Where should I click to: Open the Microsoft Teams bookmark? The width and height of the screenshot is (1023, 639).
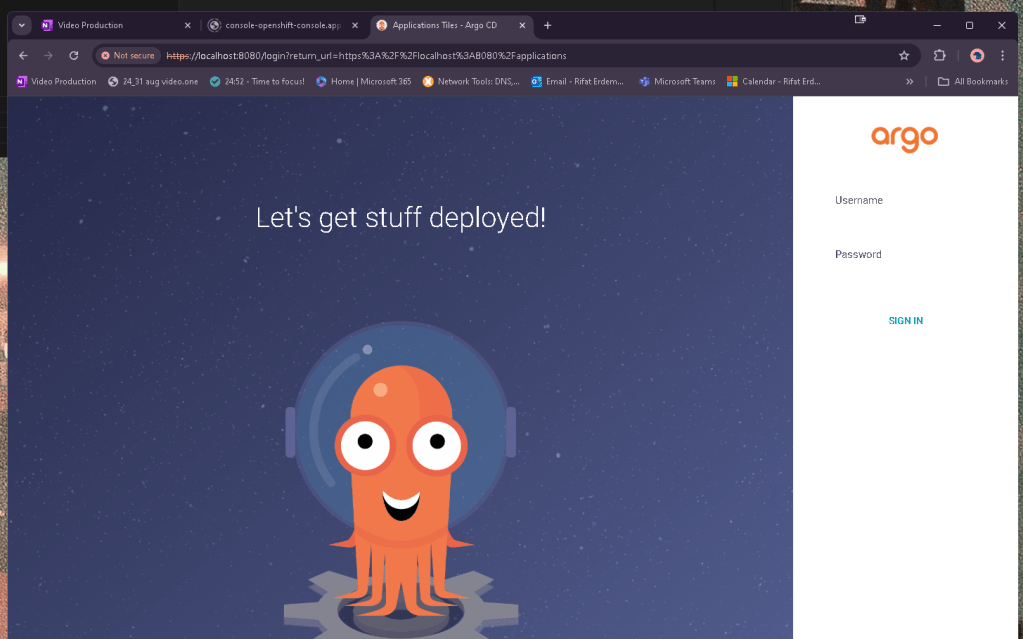(x=677, y=82)
